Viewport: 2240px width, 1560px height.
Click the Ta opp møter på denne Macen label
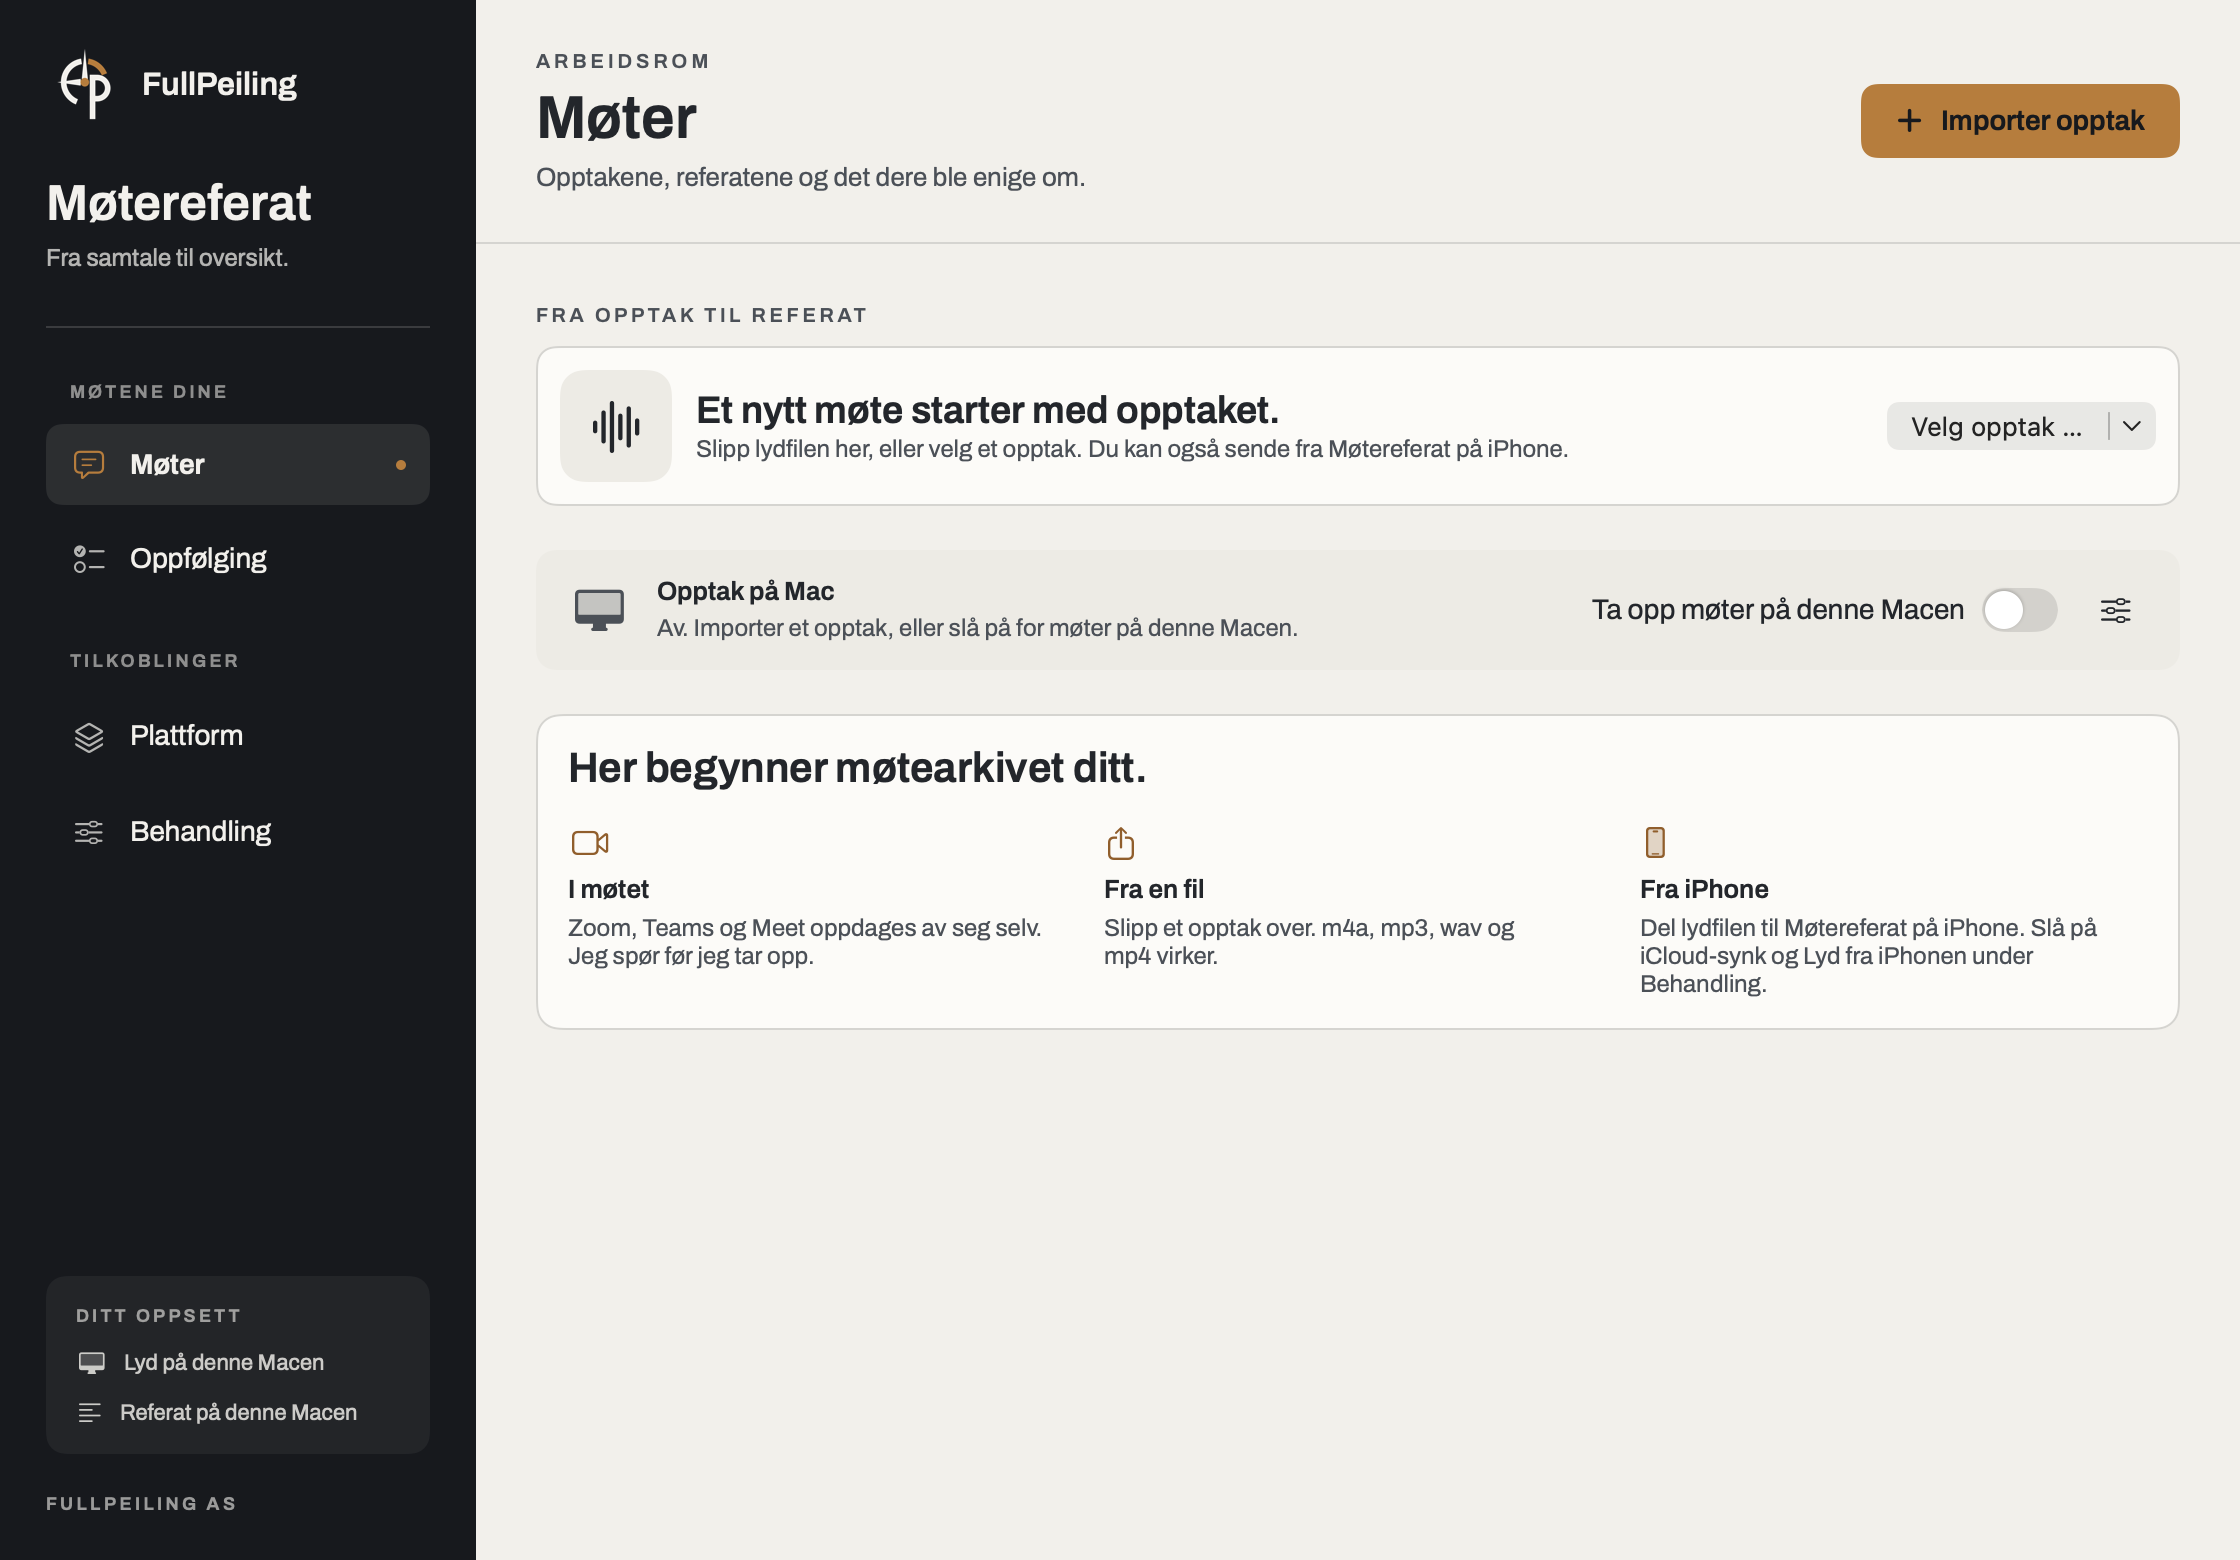pyautogui.click(x=1778, y=610)
